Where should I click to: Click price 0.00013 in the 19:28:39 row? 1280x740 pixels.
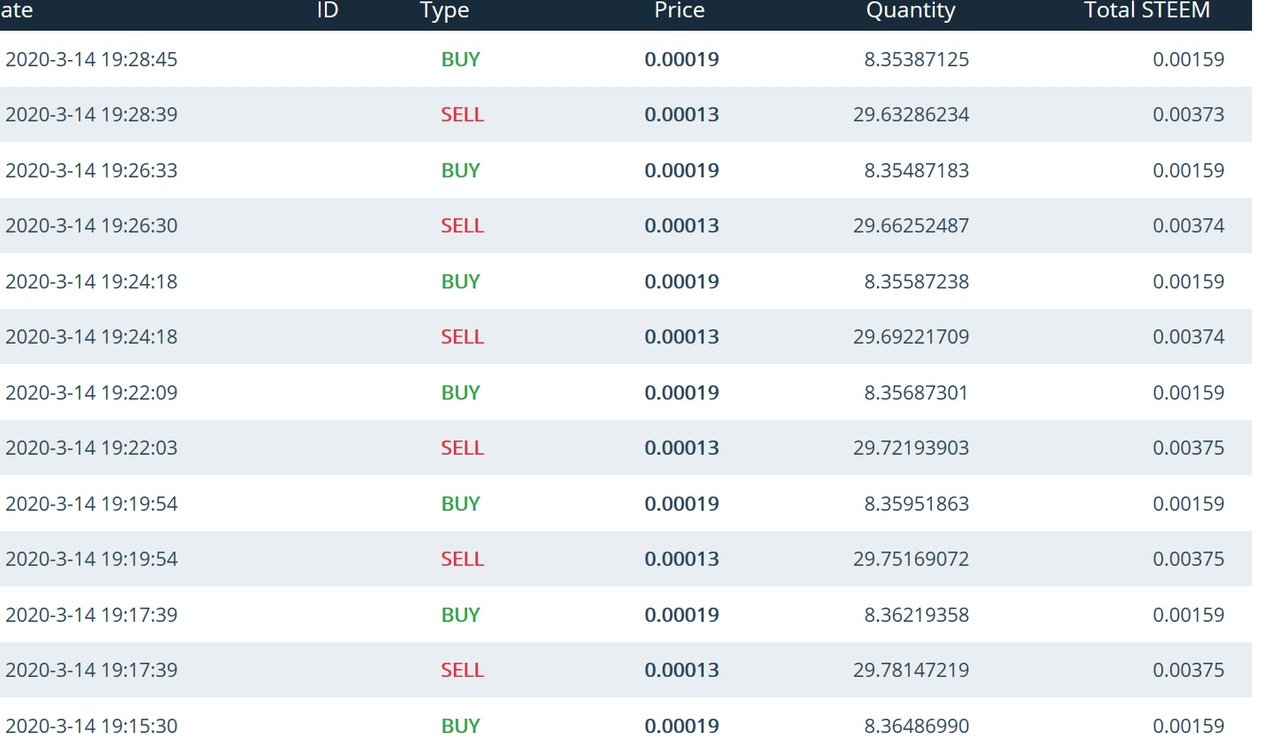click(682, 115)
